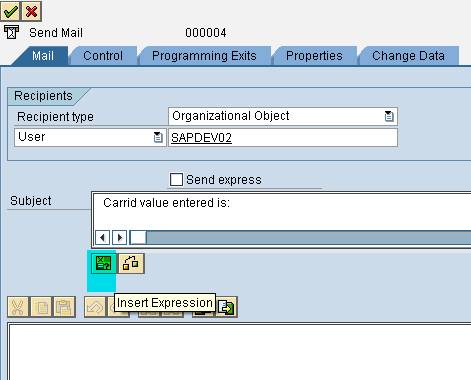Screen dimensions: 471x380
Task: Click the Insert Expression icon
Action: click(104, 263)
